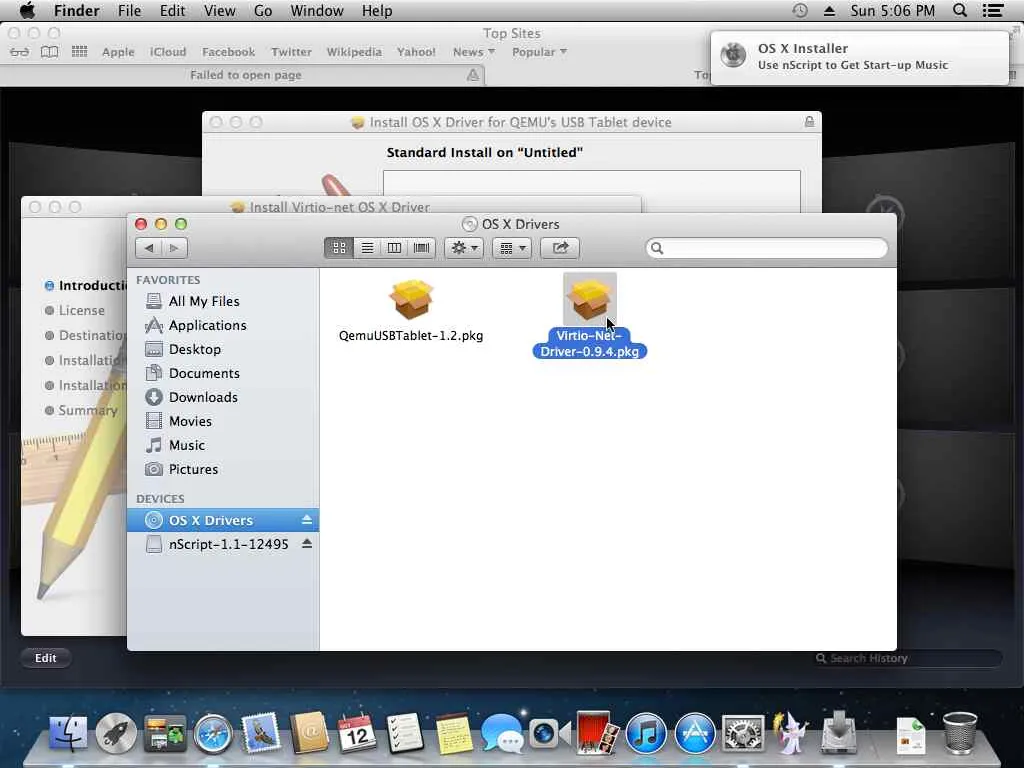The width and height of the screenshot is (1024, 768).
Task: Click the eject icon in the menu bar
Action: (x=829, y=10)
